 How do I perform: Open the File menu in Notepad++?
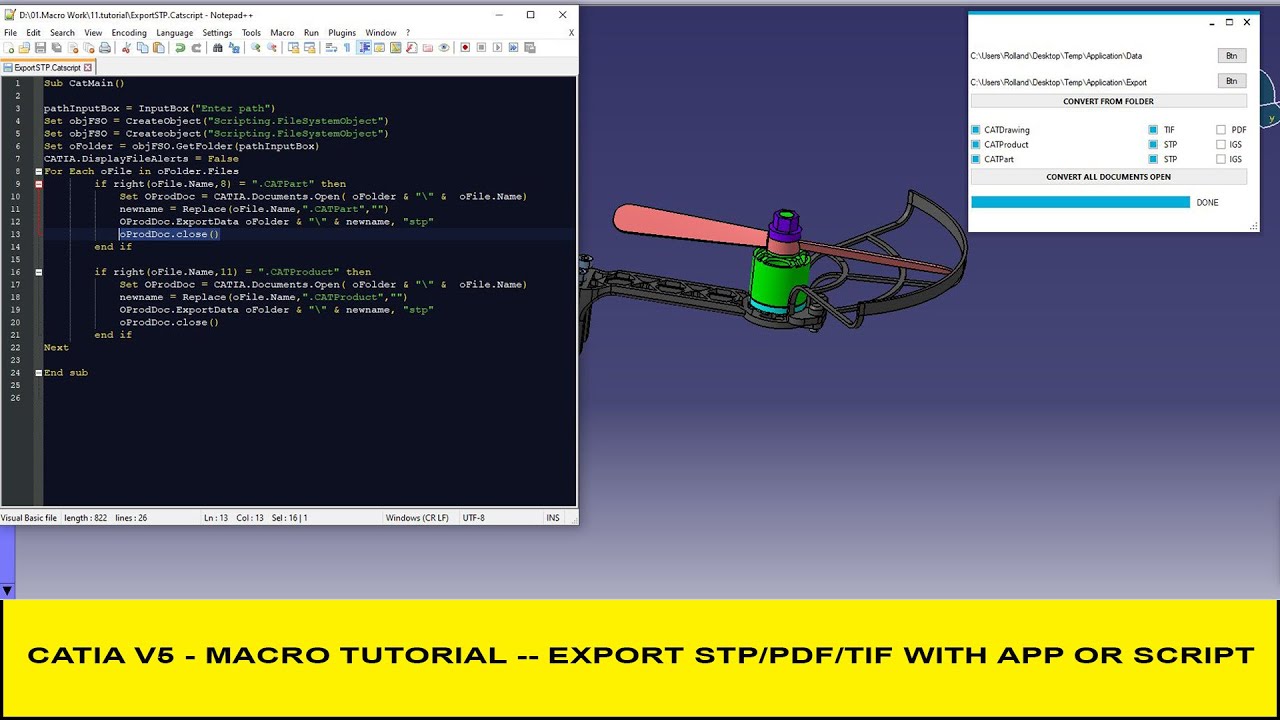(x=10, y=33)
